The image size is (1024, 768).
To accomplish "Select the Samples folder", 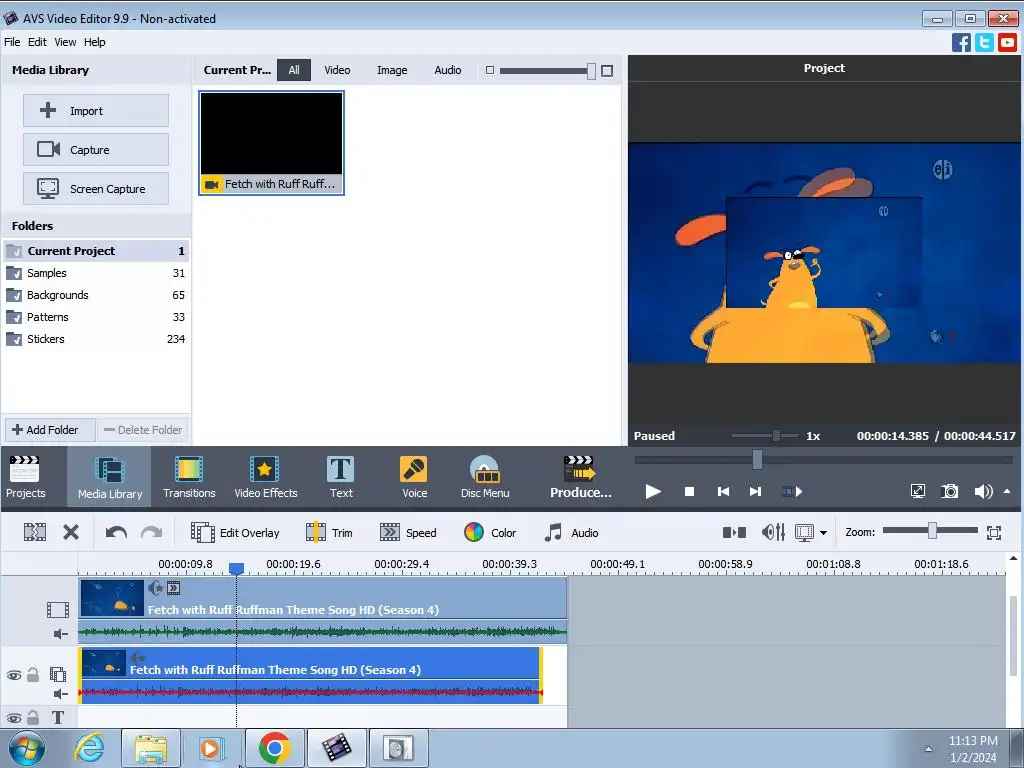I will pos(95,273).
